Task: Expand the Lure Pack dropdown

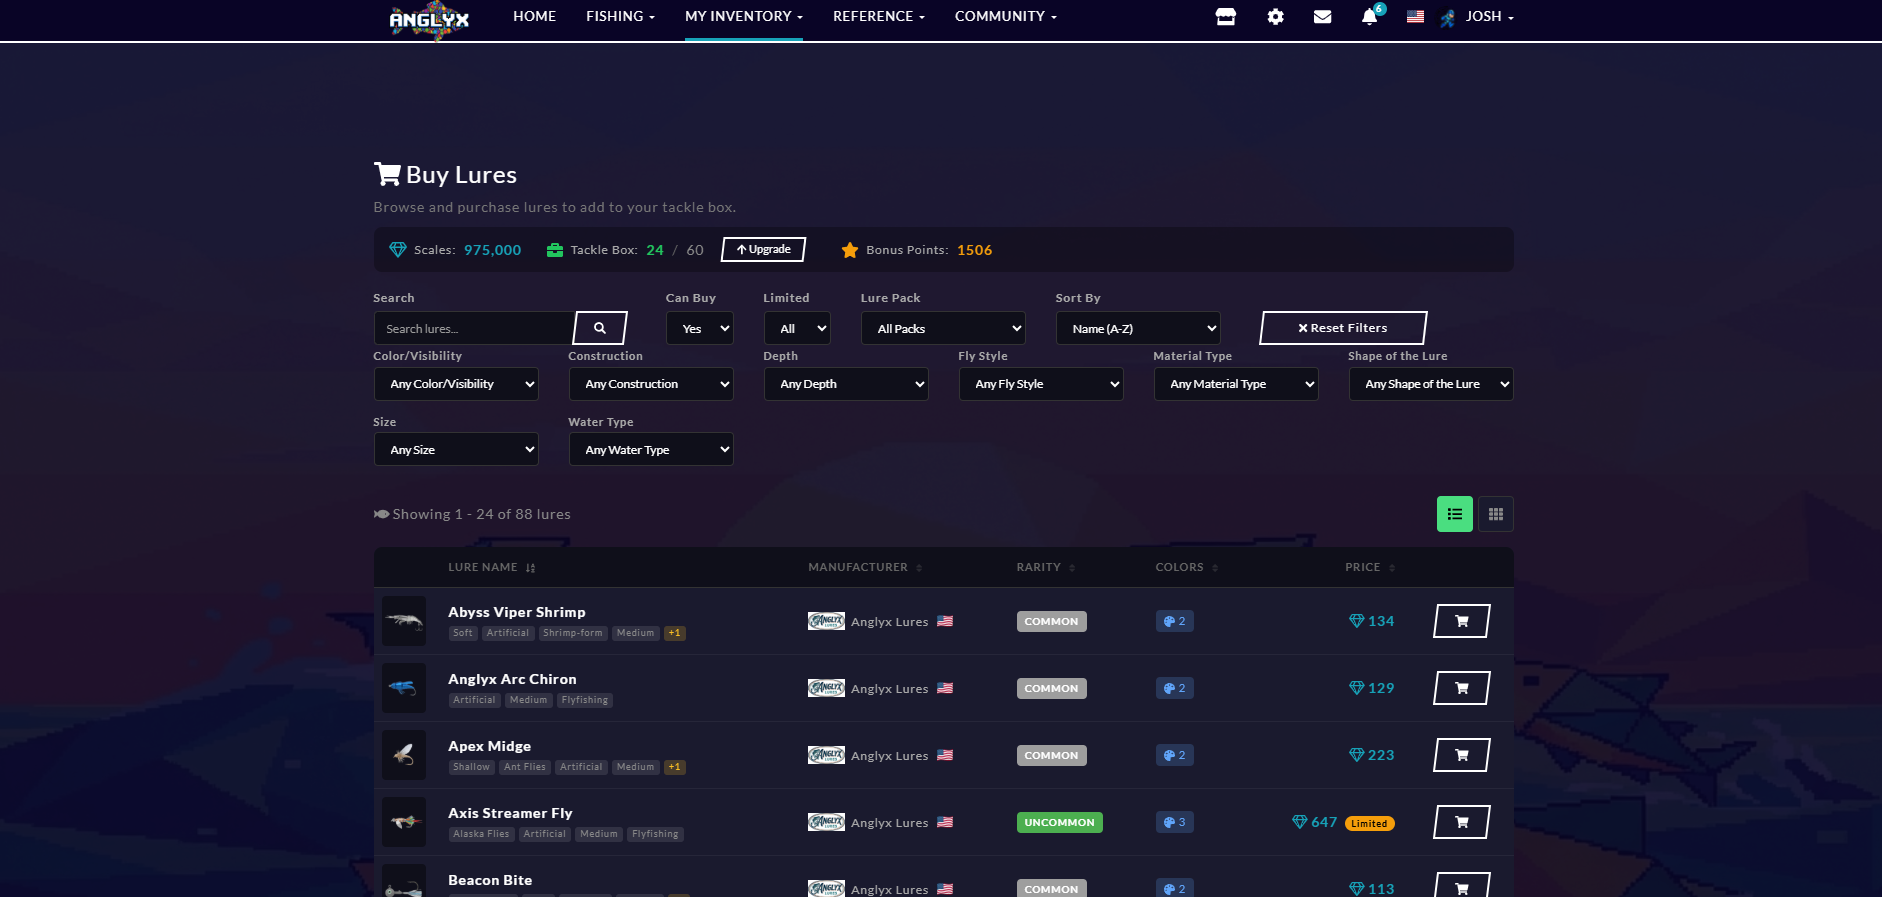Action: point(943,328)
